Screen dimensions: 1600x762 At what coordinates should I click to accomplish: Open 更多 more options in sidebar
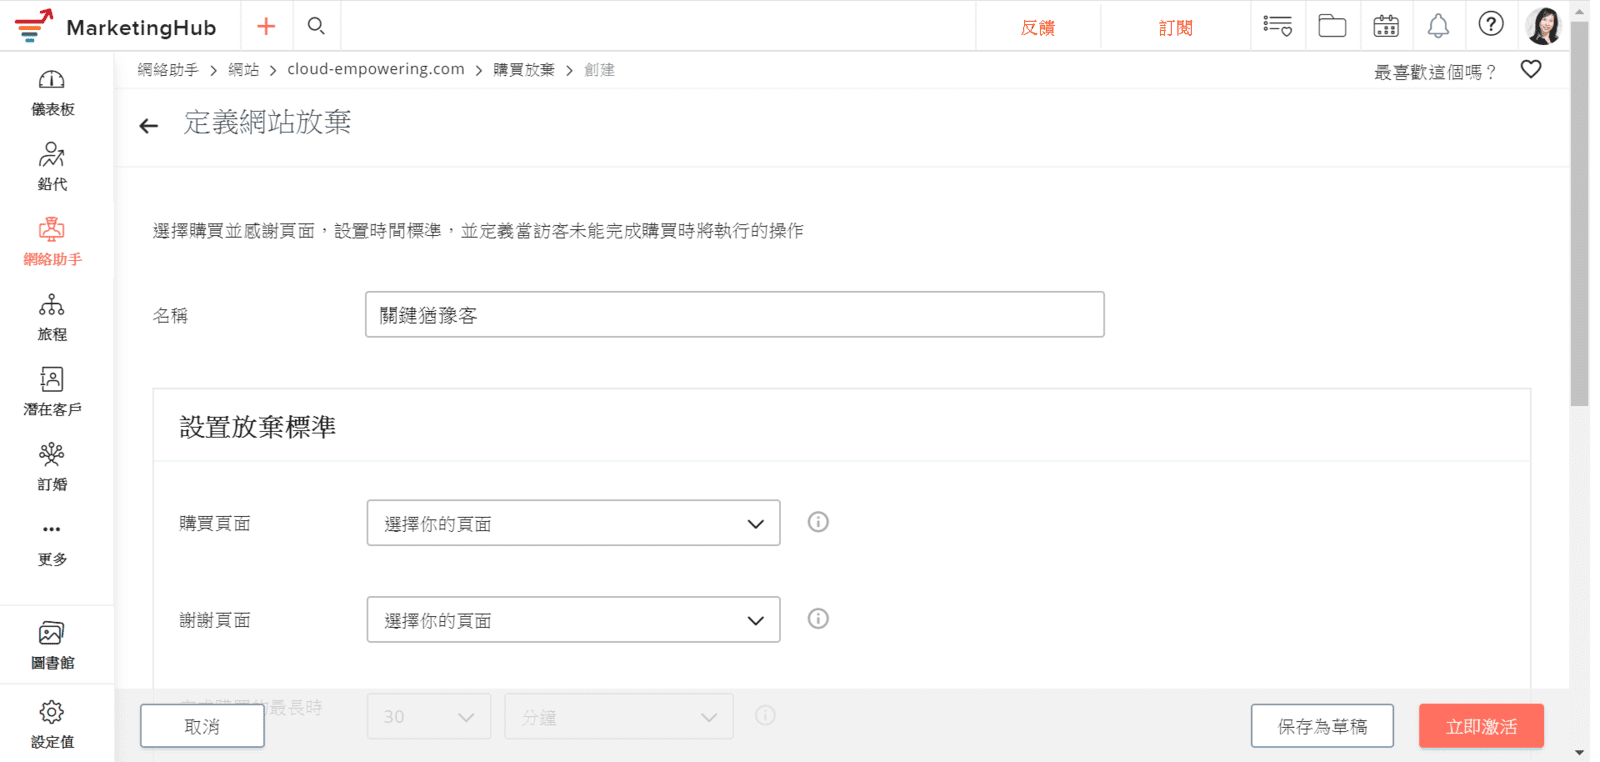point(52,543)
